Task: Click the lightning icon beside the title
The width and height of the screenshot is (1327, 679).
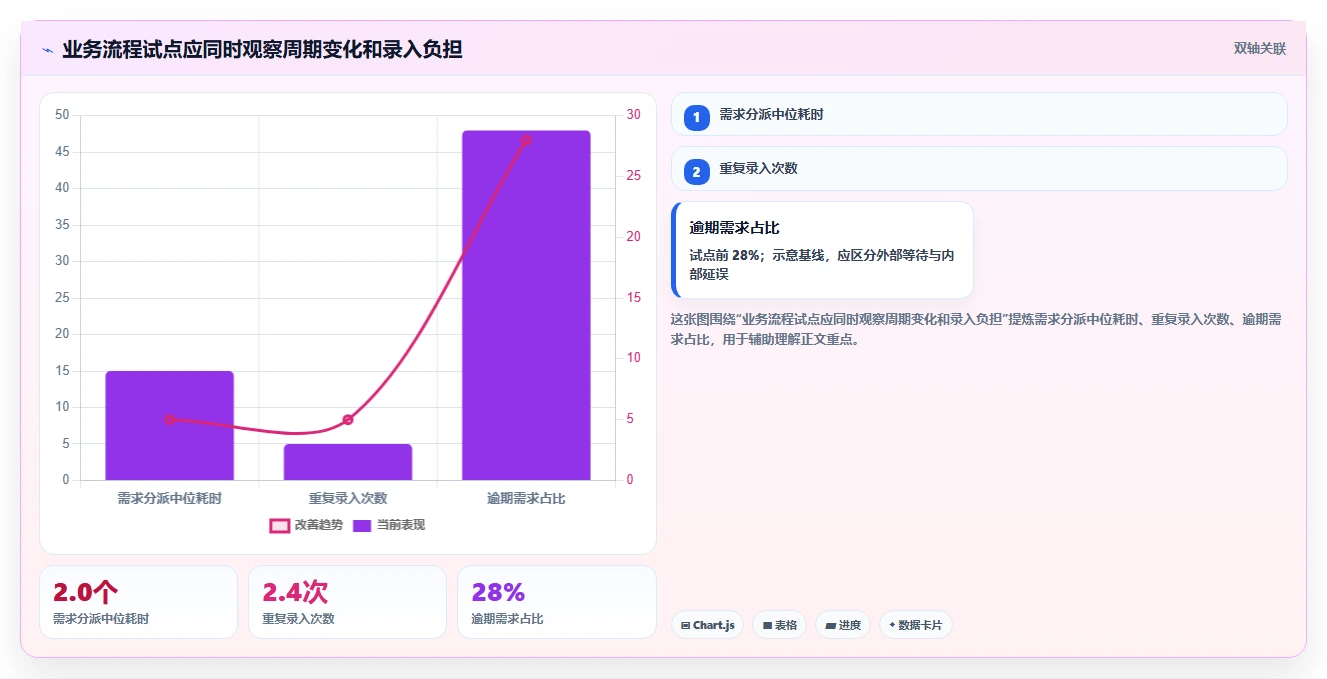Action: click(x=47, y=50)
